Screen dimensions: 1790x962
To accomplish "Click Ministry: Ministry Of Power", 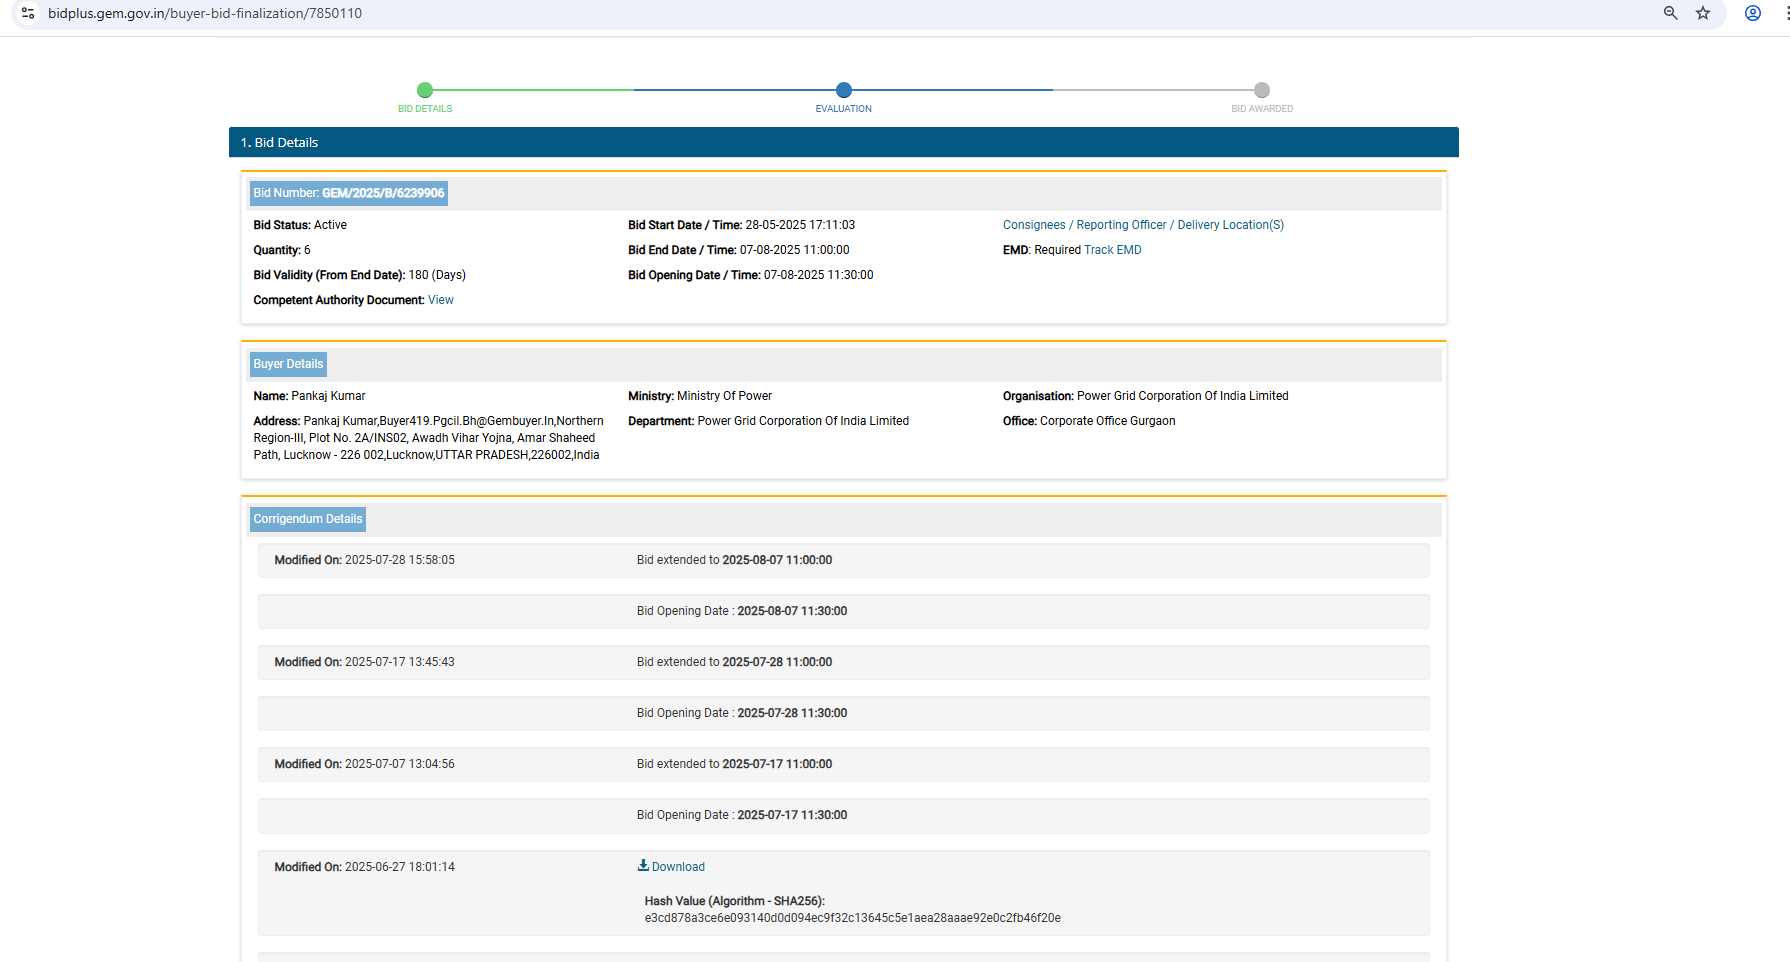I will coord(700,396).
